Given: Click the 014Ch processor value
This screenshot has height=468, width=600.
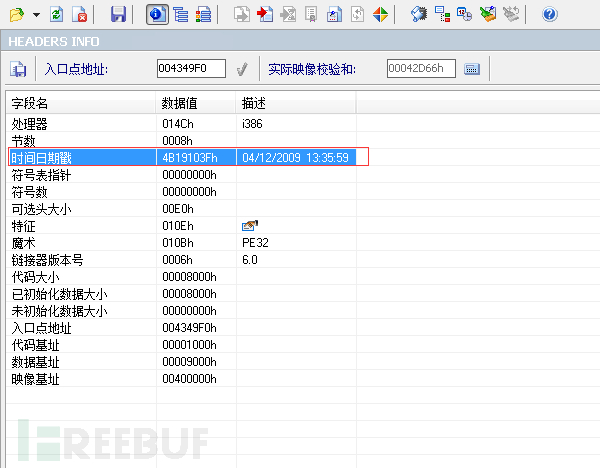Looking at the screenshot, I should [x=178, y=124].
